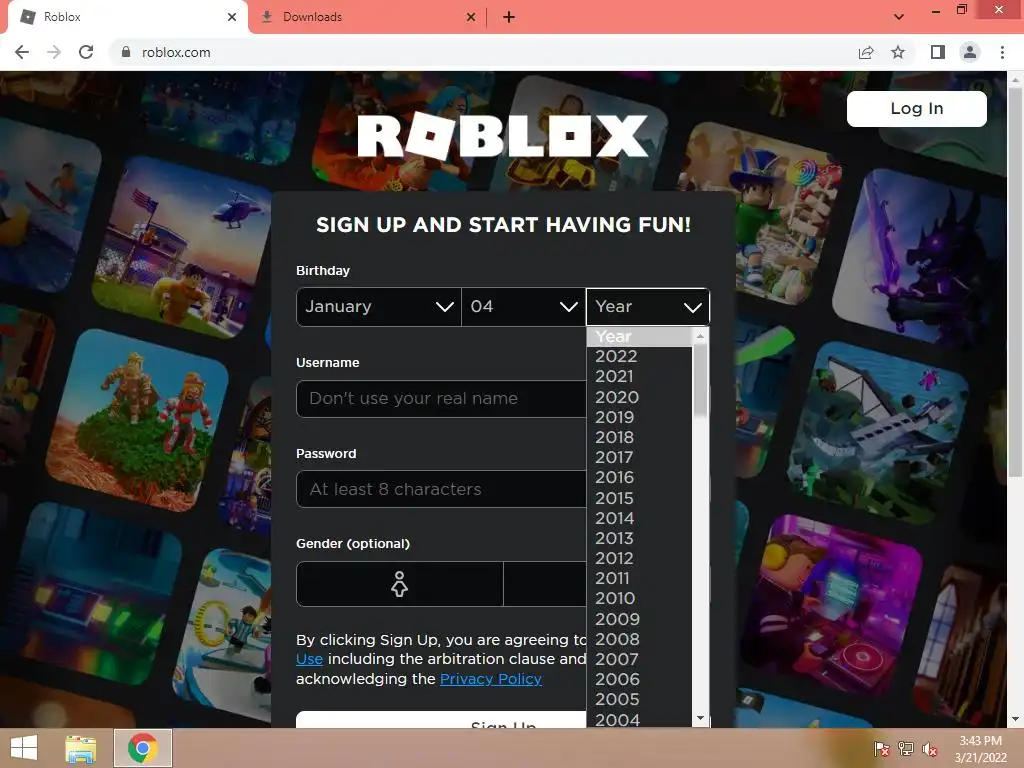
Task: Select 2018 from year list
Action: click(639, 437)
